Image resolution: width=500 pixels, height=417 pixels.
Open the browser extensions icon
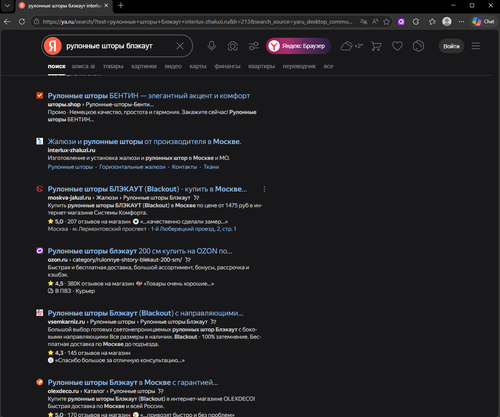[x=416, y=22]
